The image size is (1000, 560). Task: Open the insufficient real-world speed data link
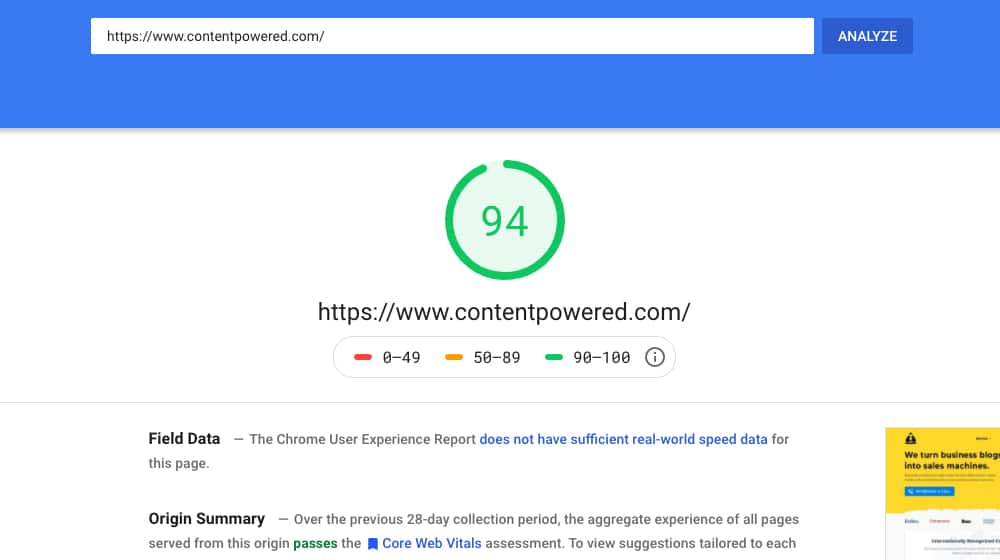tap(623, 439)
